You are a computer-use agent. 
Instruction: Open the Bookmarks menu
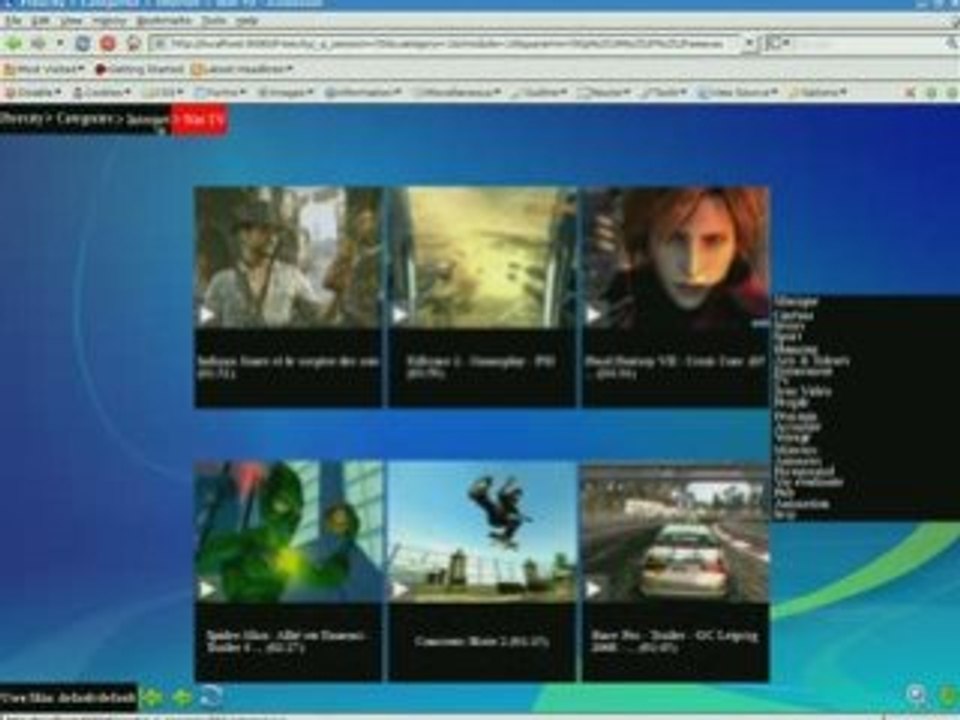pos(163,21)
